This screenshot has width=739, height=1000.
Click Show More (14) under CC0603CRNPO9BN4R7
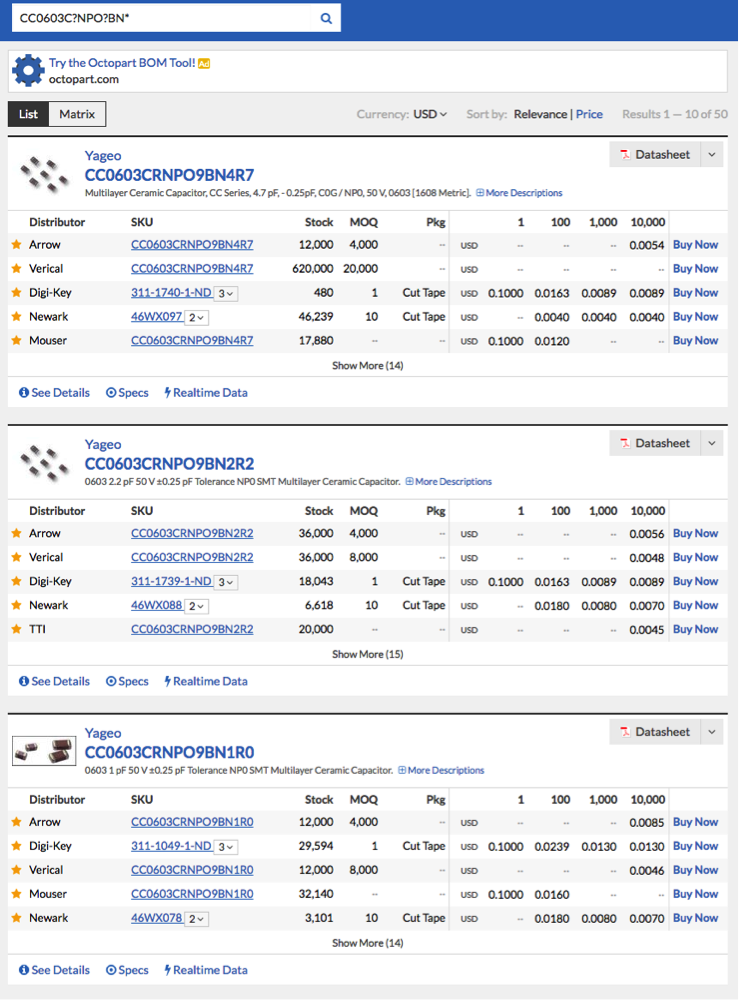pos(367,365)
